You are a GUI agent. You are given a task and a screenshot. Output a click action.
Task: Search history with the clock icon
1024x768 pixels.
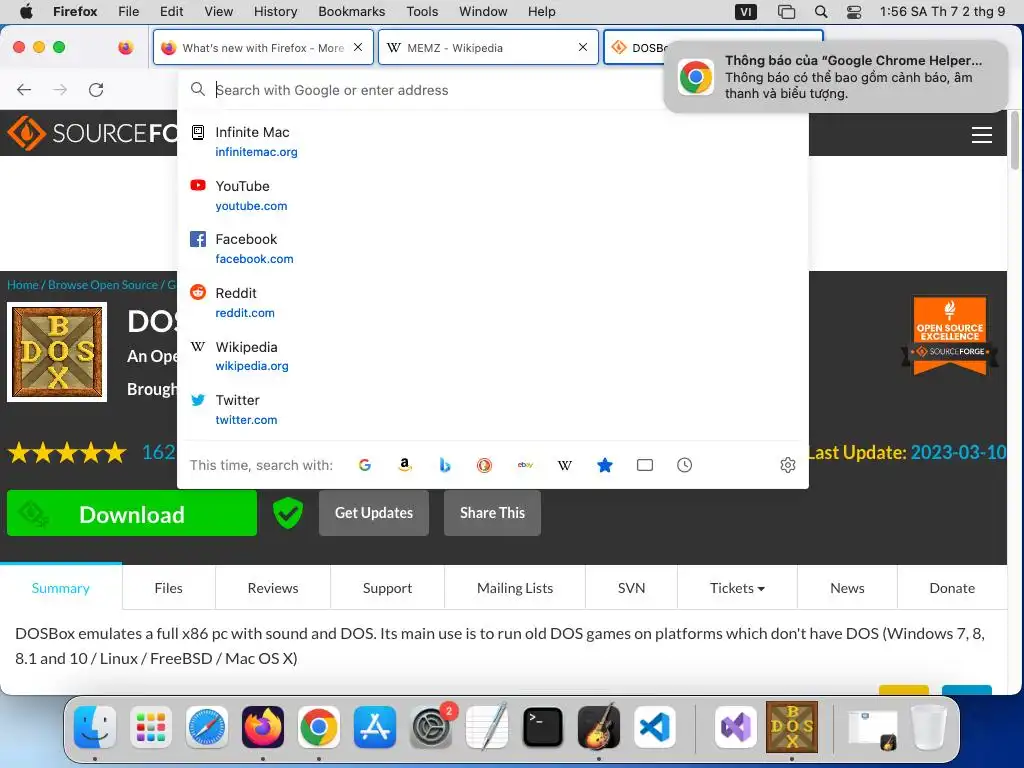coord(684,465)
